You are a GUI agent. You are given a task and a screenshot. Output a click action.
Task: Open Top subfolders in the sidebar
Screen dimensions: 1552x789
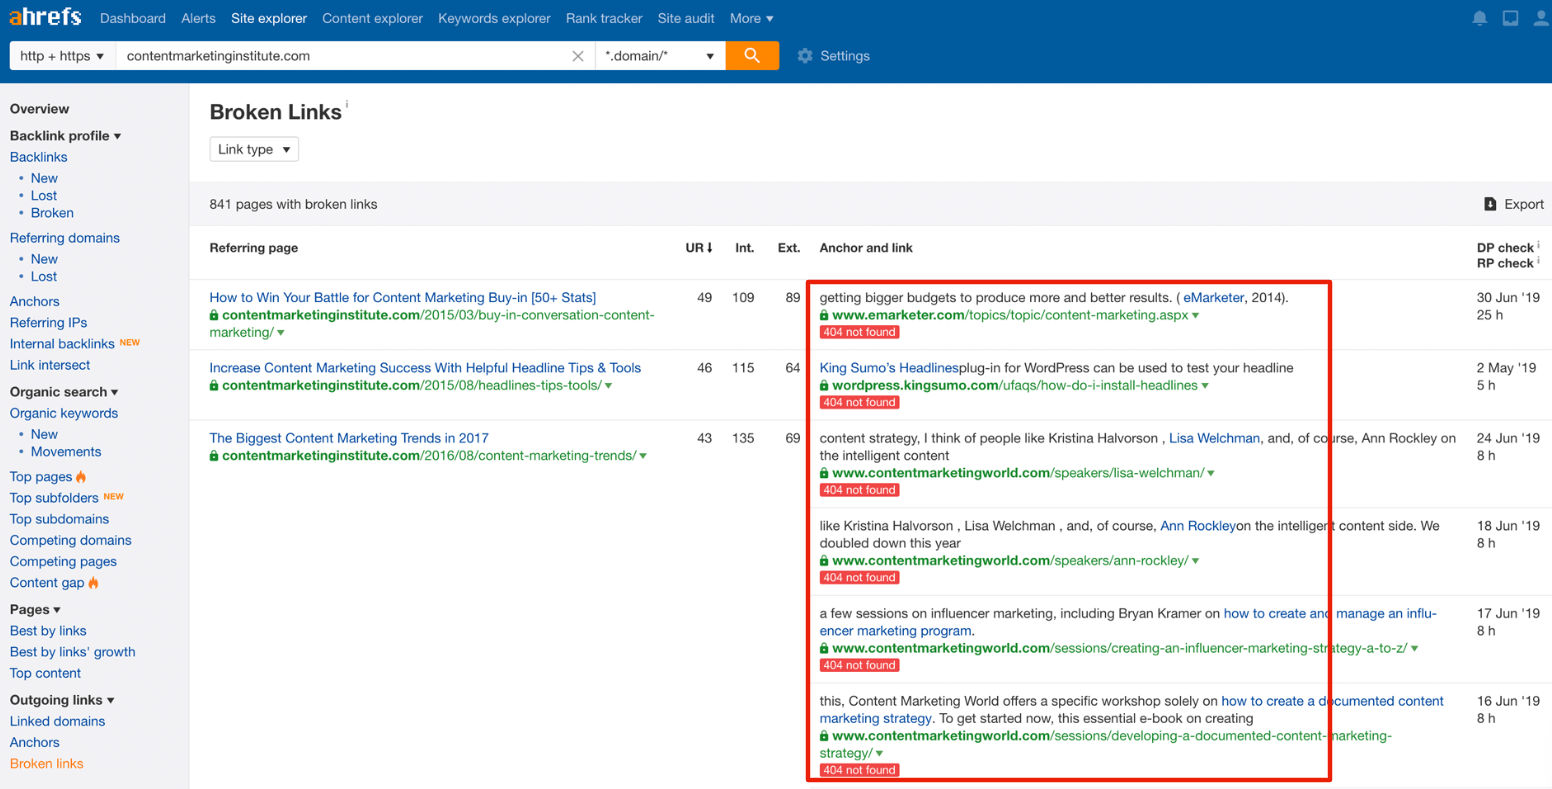[54, 498]
